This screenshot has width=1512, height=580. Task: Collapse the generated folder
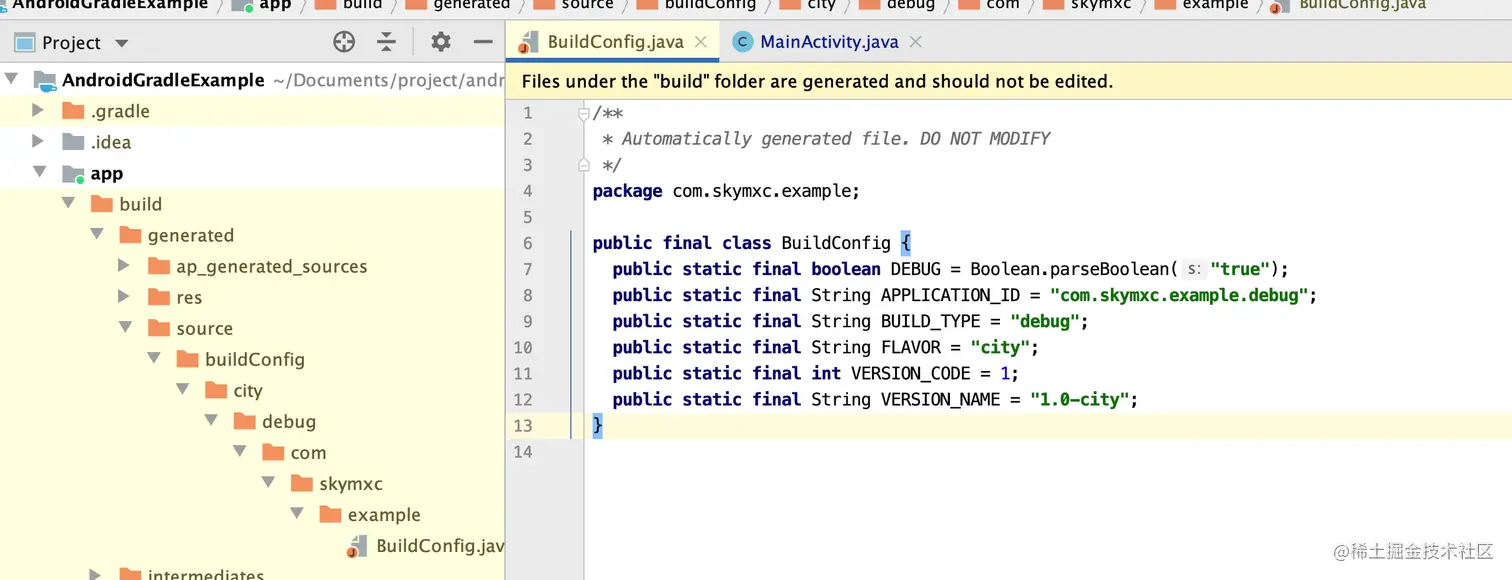pos(96,234)
